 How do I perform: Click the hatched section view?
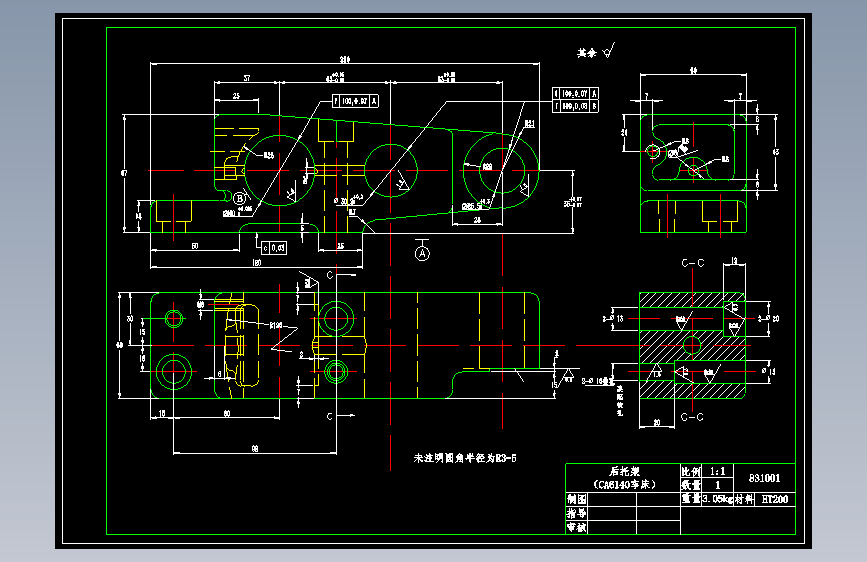point(692,346)
